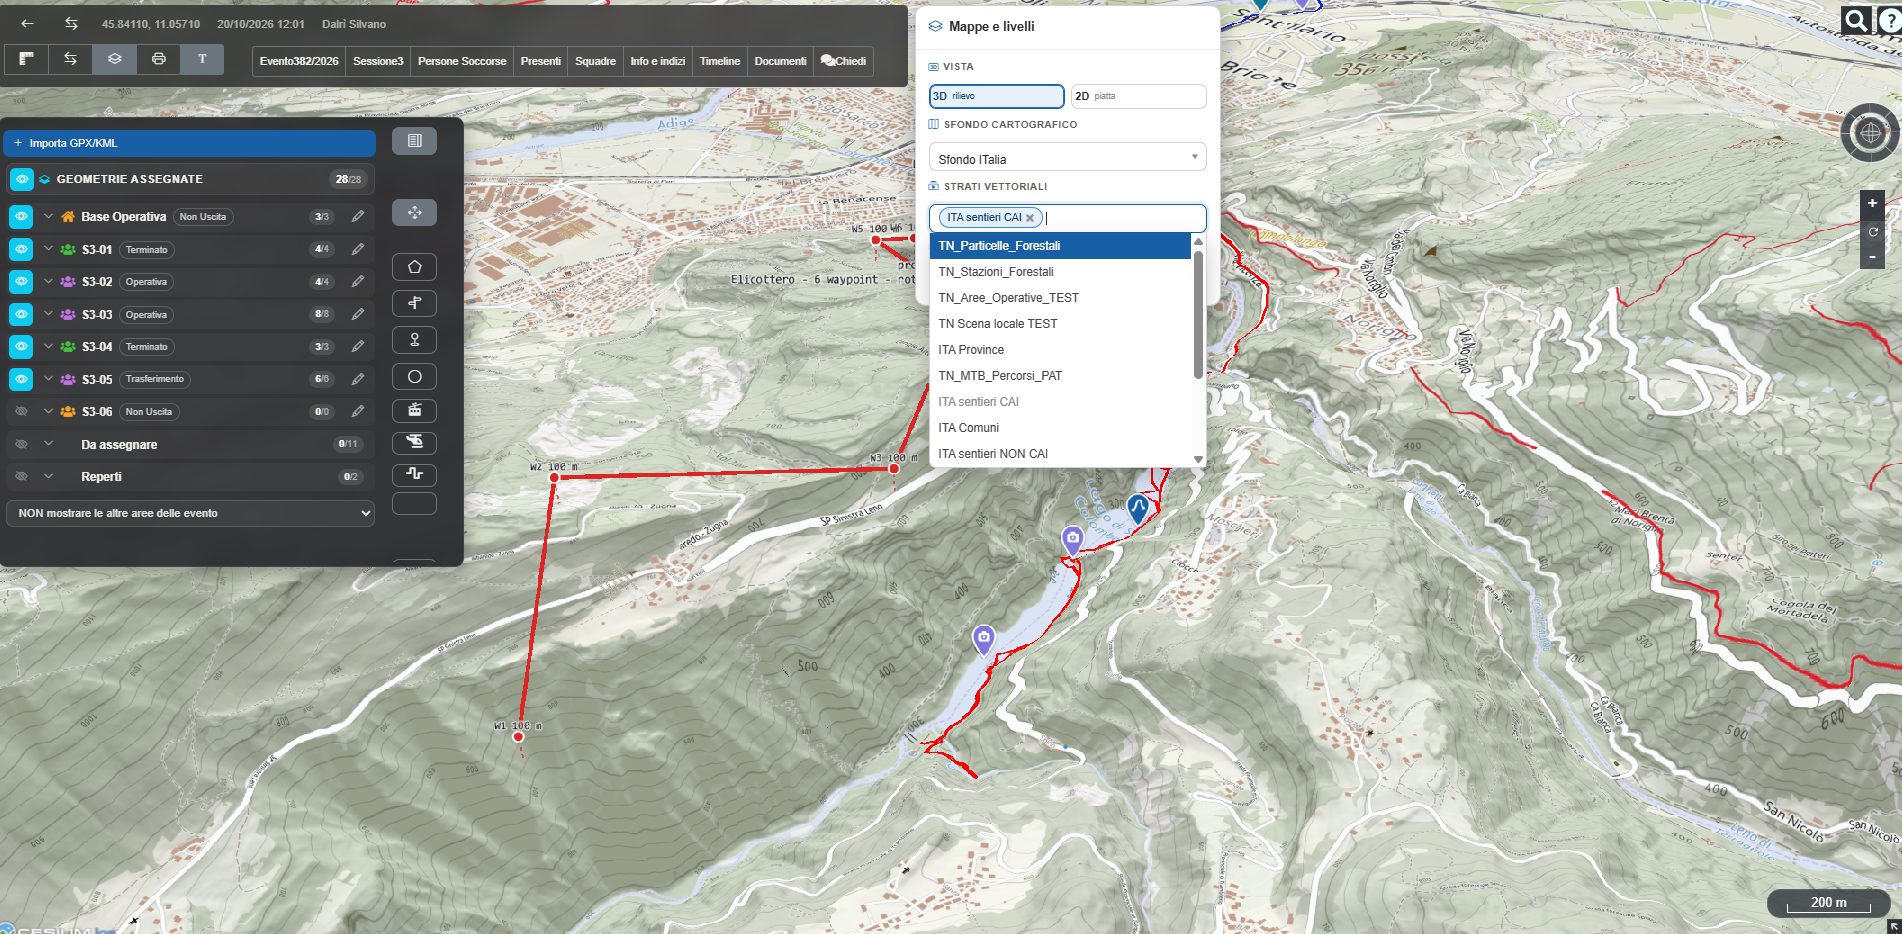Open the Sfondo ITalia basemap dropdown
Screen dimensions: 1902x934
click(1067, 159)
